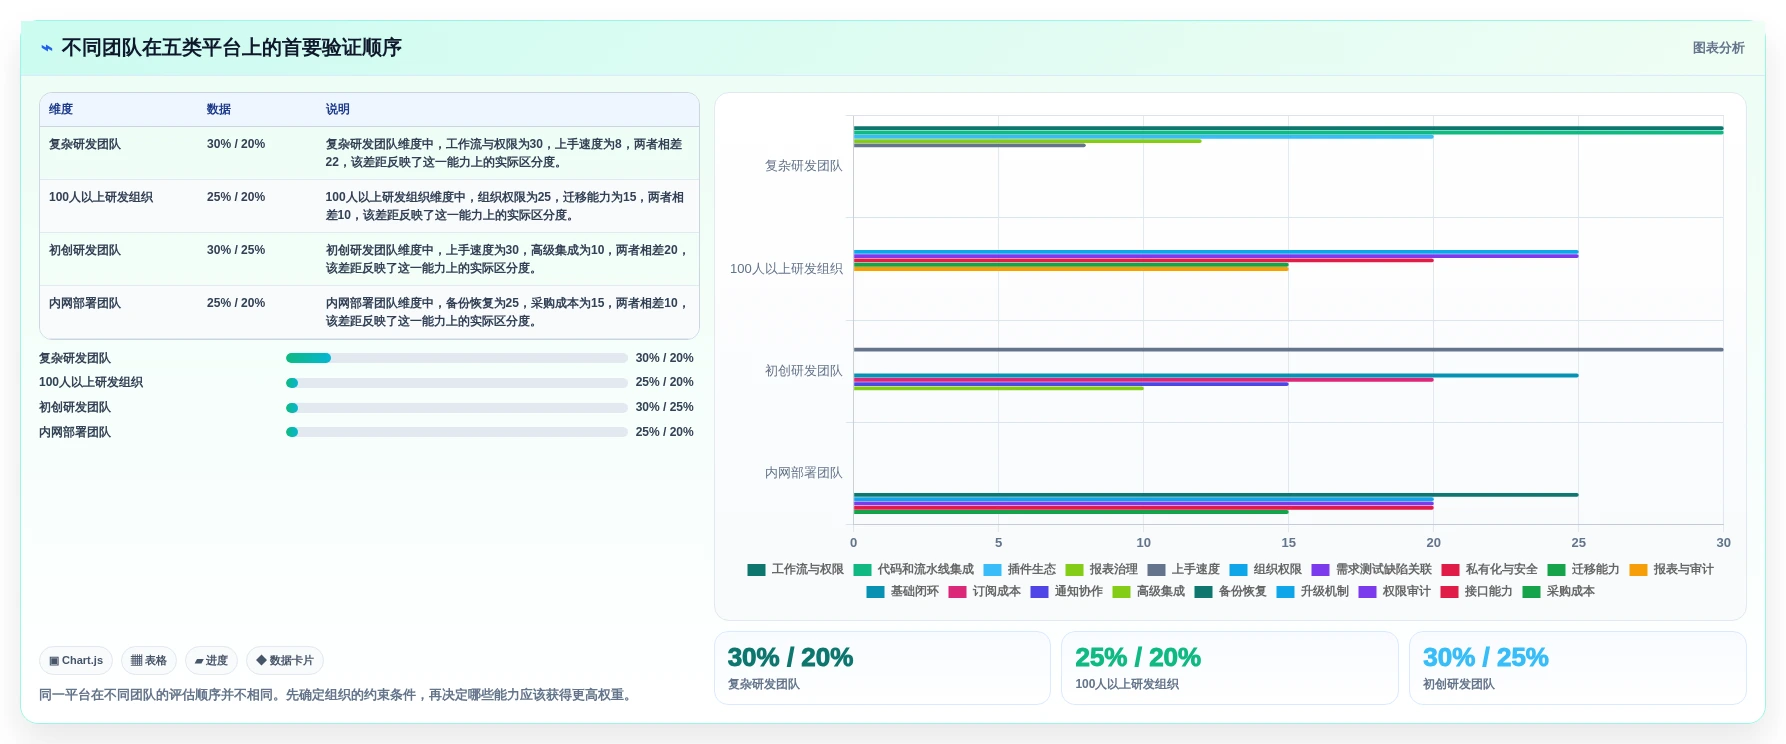Click the blue icon beside the chart title

(x=46, y=48)
